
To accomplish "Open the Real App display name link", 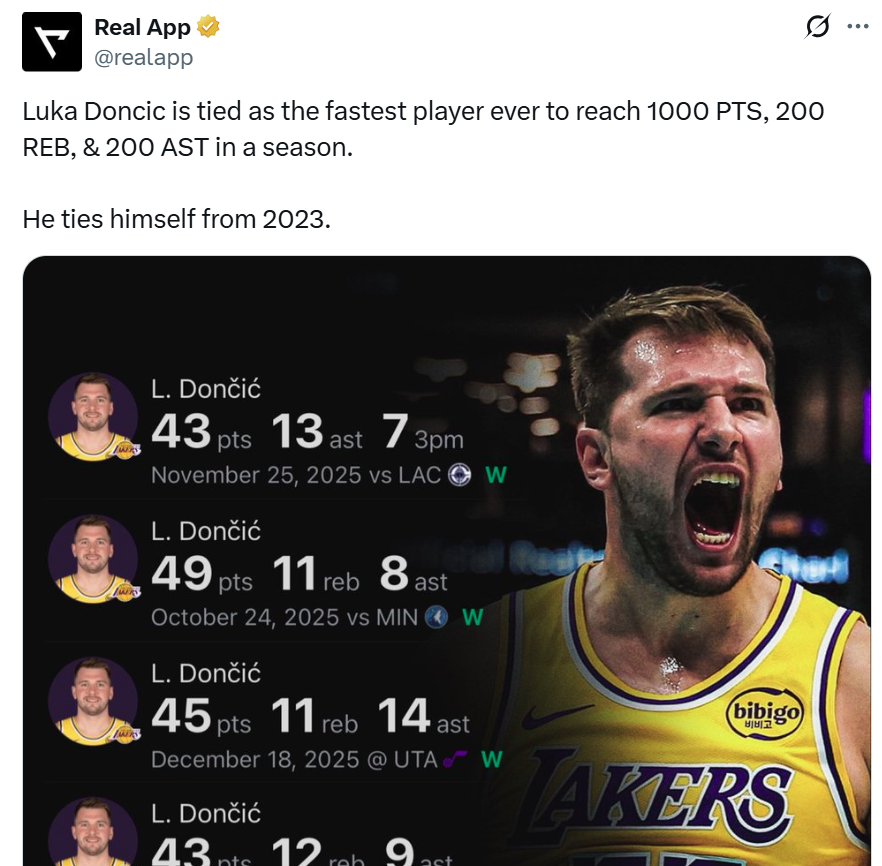I will tap(142, 28).
